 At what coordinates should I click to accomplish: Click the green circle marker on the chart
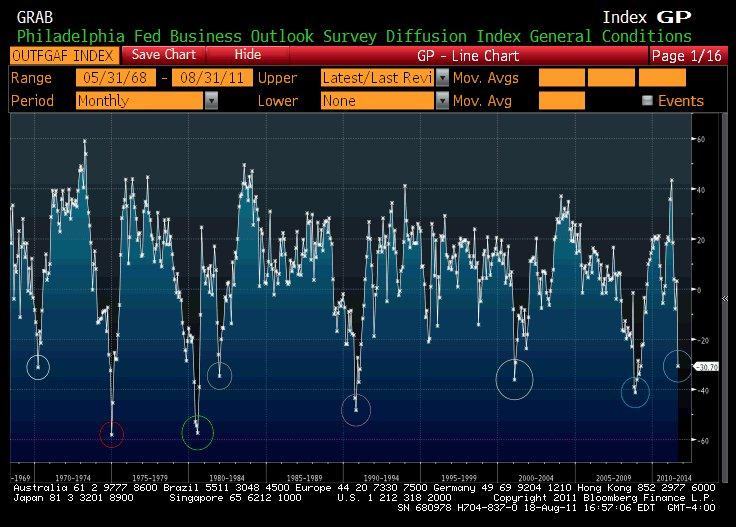(197, 432)
